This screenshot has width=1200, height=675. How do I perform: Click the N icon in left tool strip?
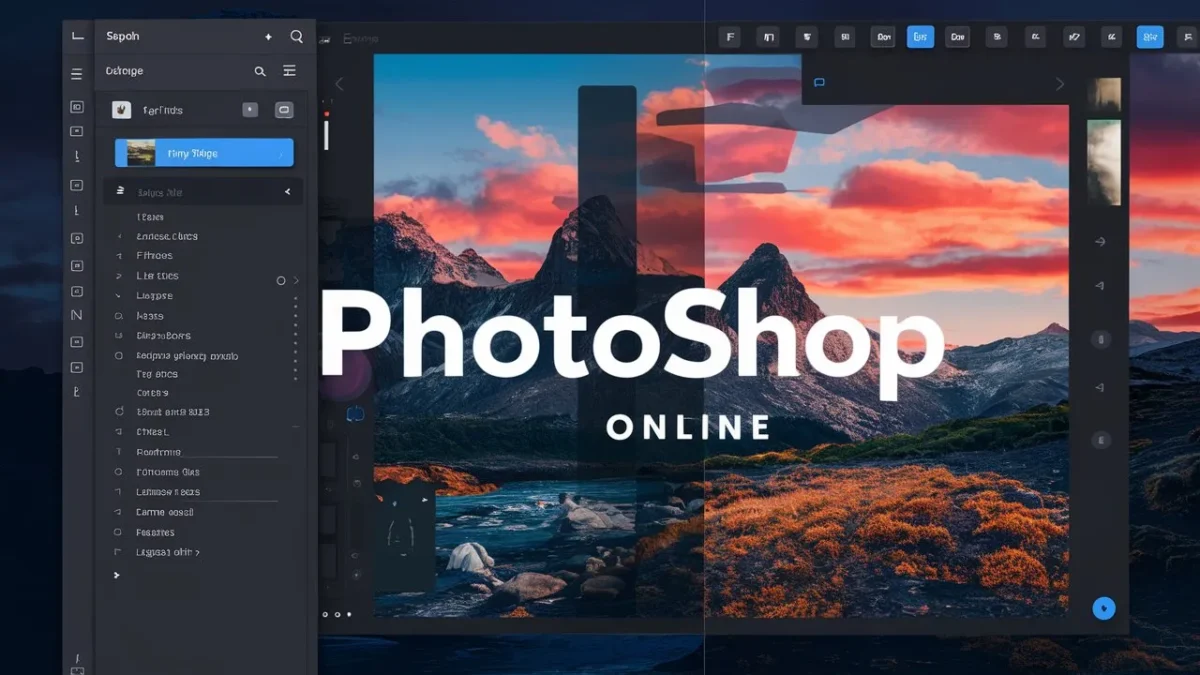pos(77,315)
